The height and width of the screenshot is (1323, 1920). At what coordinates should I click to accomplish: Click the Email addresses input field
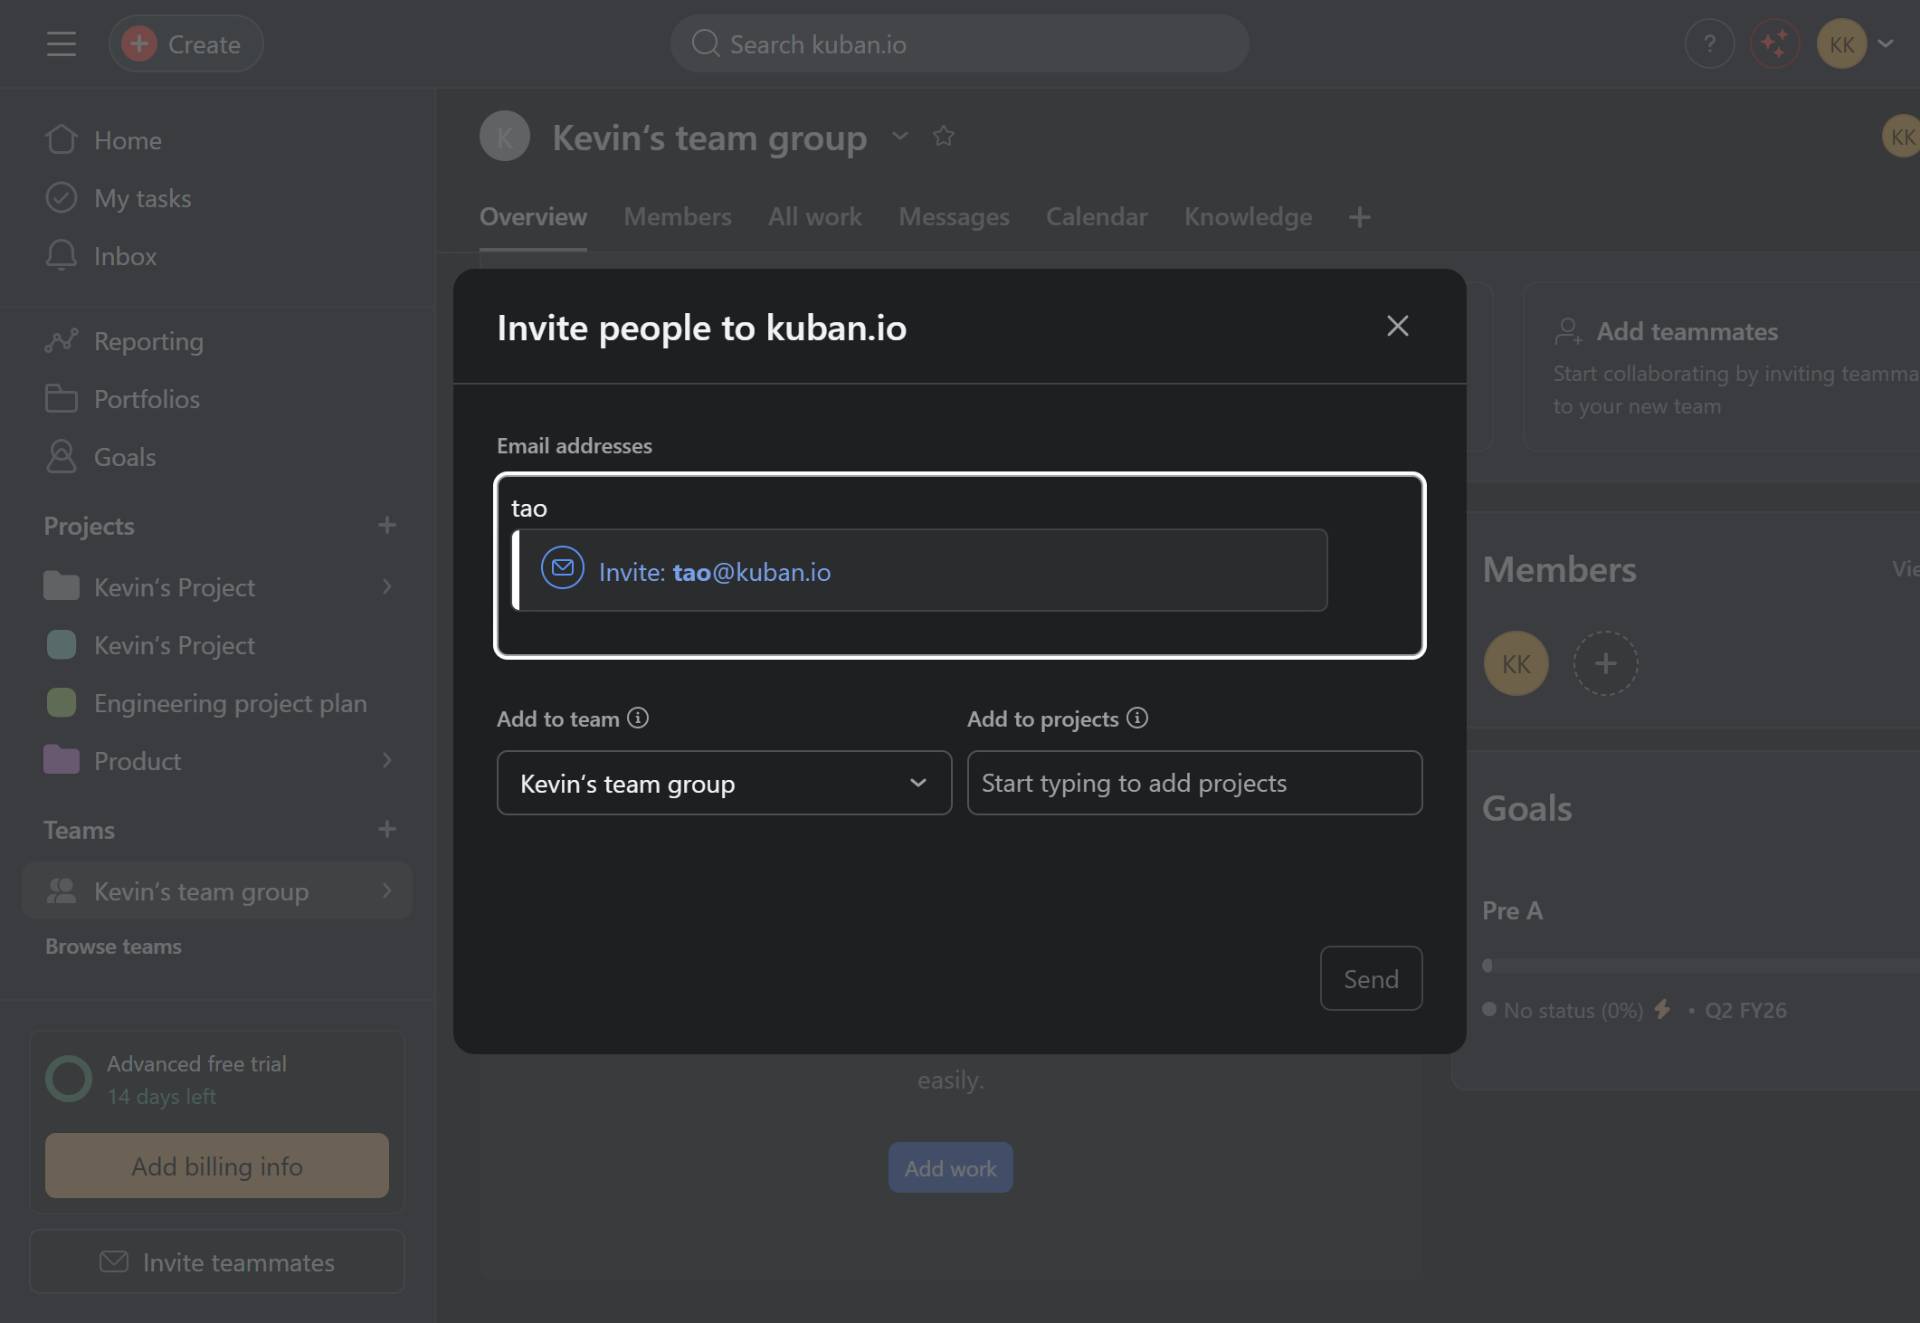[960, 566]
